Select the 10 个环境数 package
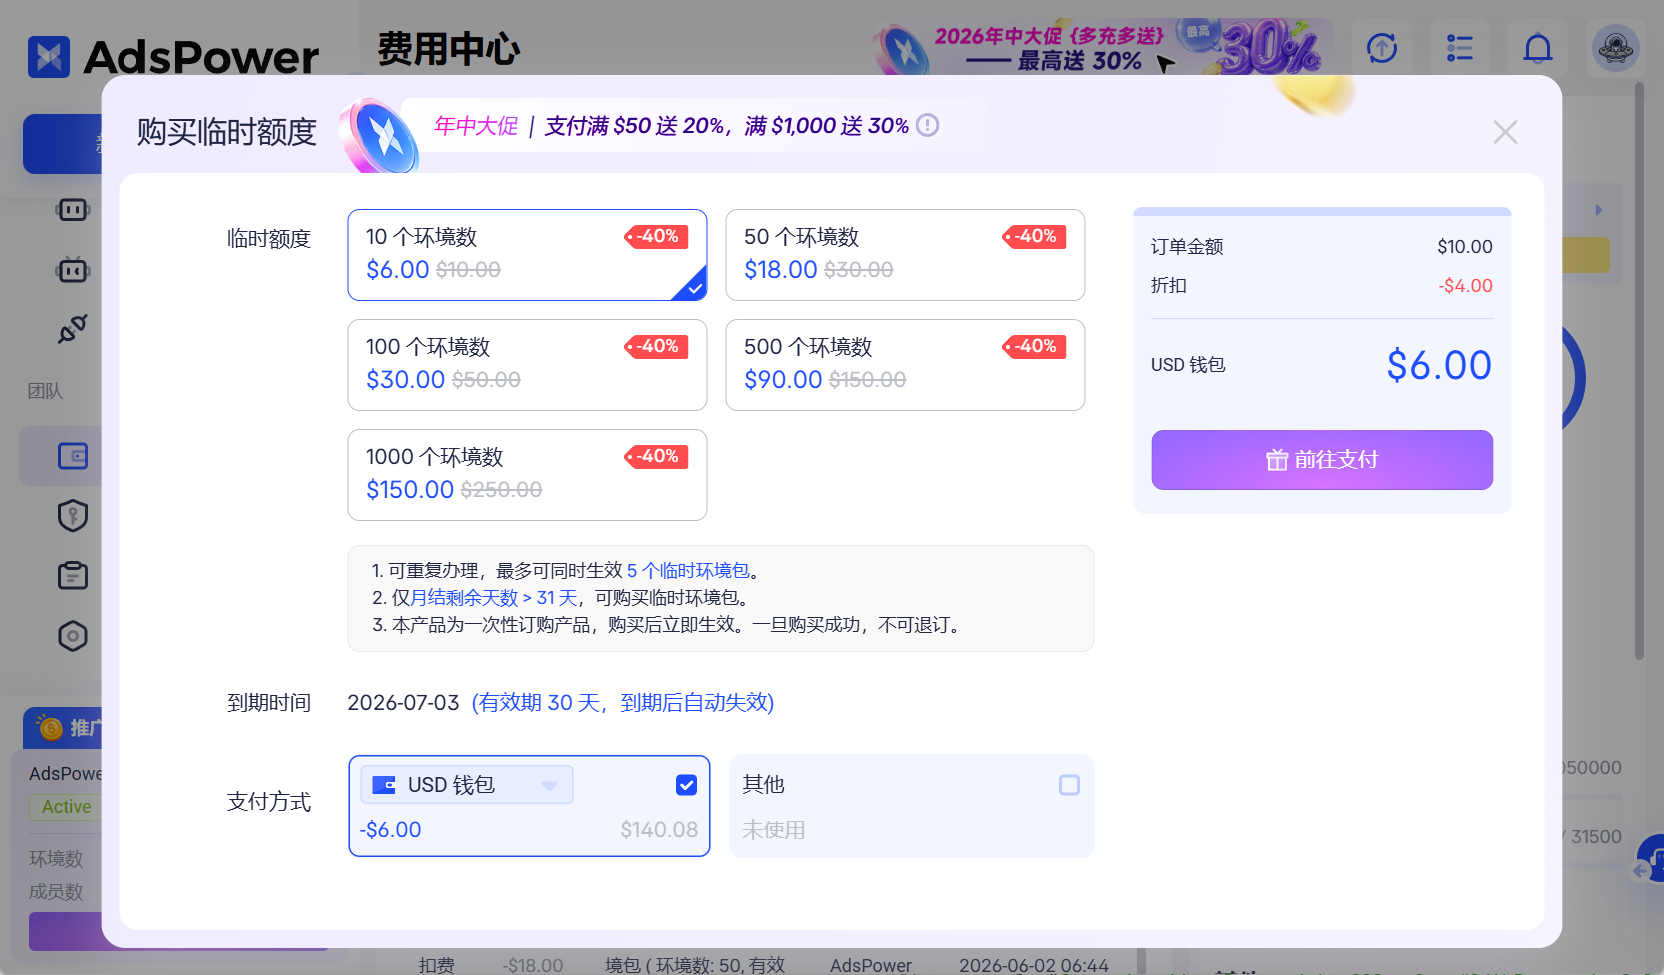 point(527,255)
